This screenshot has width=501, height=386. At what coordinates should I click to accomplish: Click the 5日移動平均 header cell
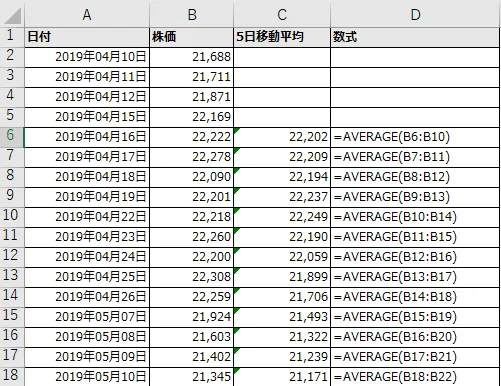pyautogui.click(x=282, y=37)
